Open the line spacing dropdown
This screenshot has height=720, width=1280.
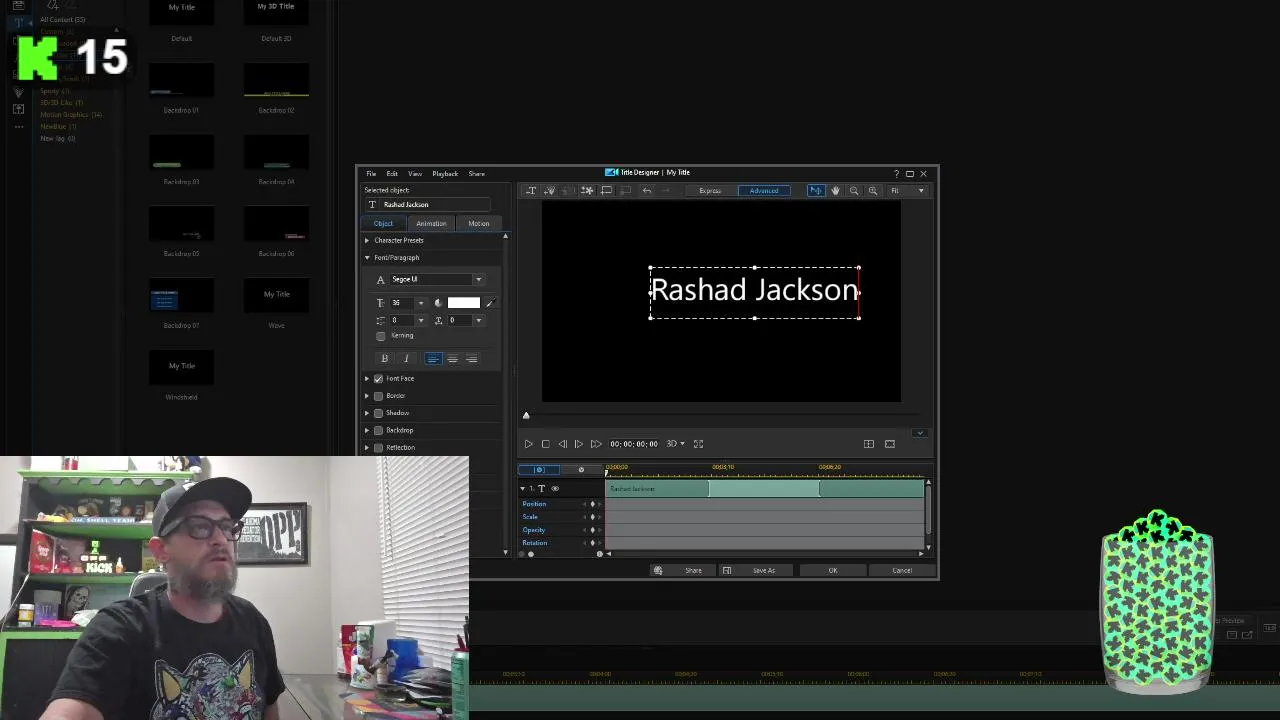coord(420,321)
